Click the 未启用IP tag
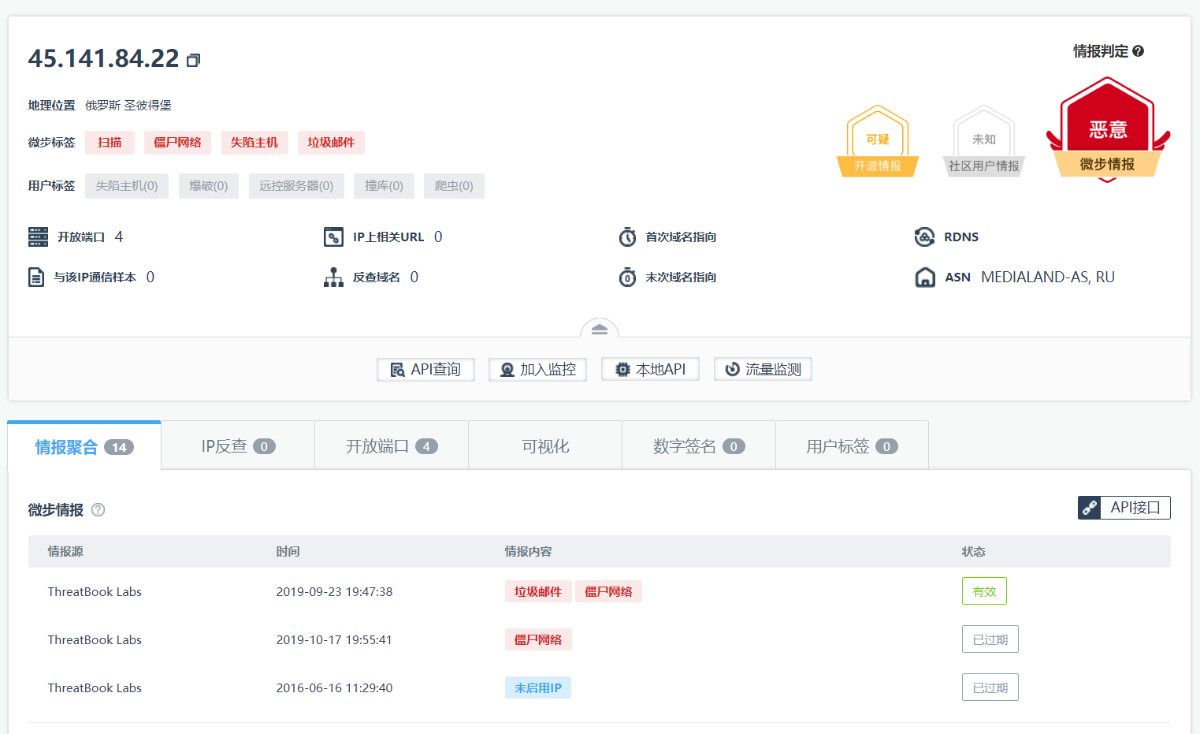Screen dimensions: 1200x734 [x=538, y=687]
